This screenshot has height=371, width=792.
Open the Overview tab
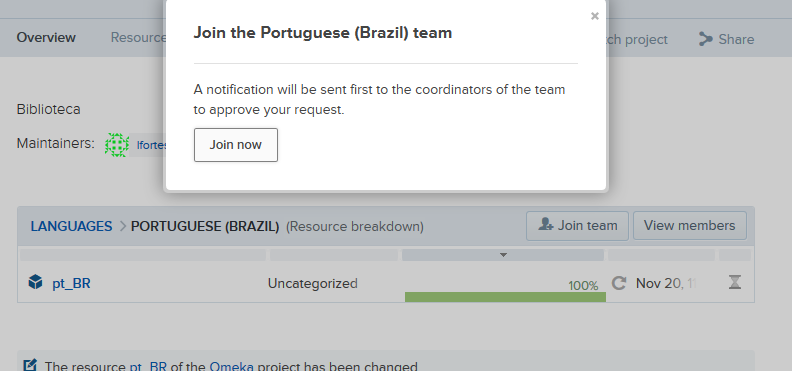pos(46,38)
